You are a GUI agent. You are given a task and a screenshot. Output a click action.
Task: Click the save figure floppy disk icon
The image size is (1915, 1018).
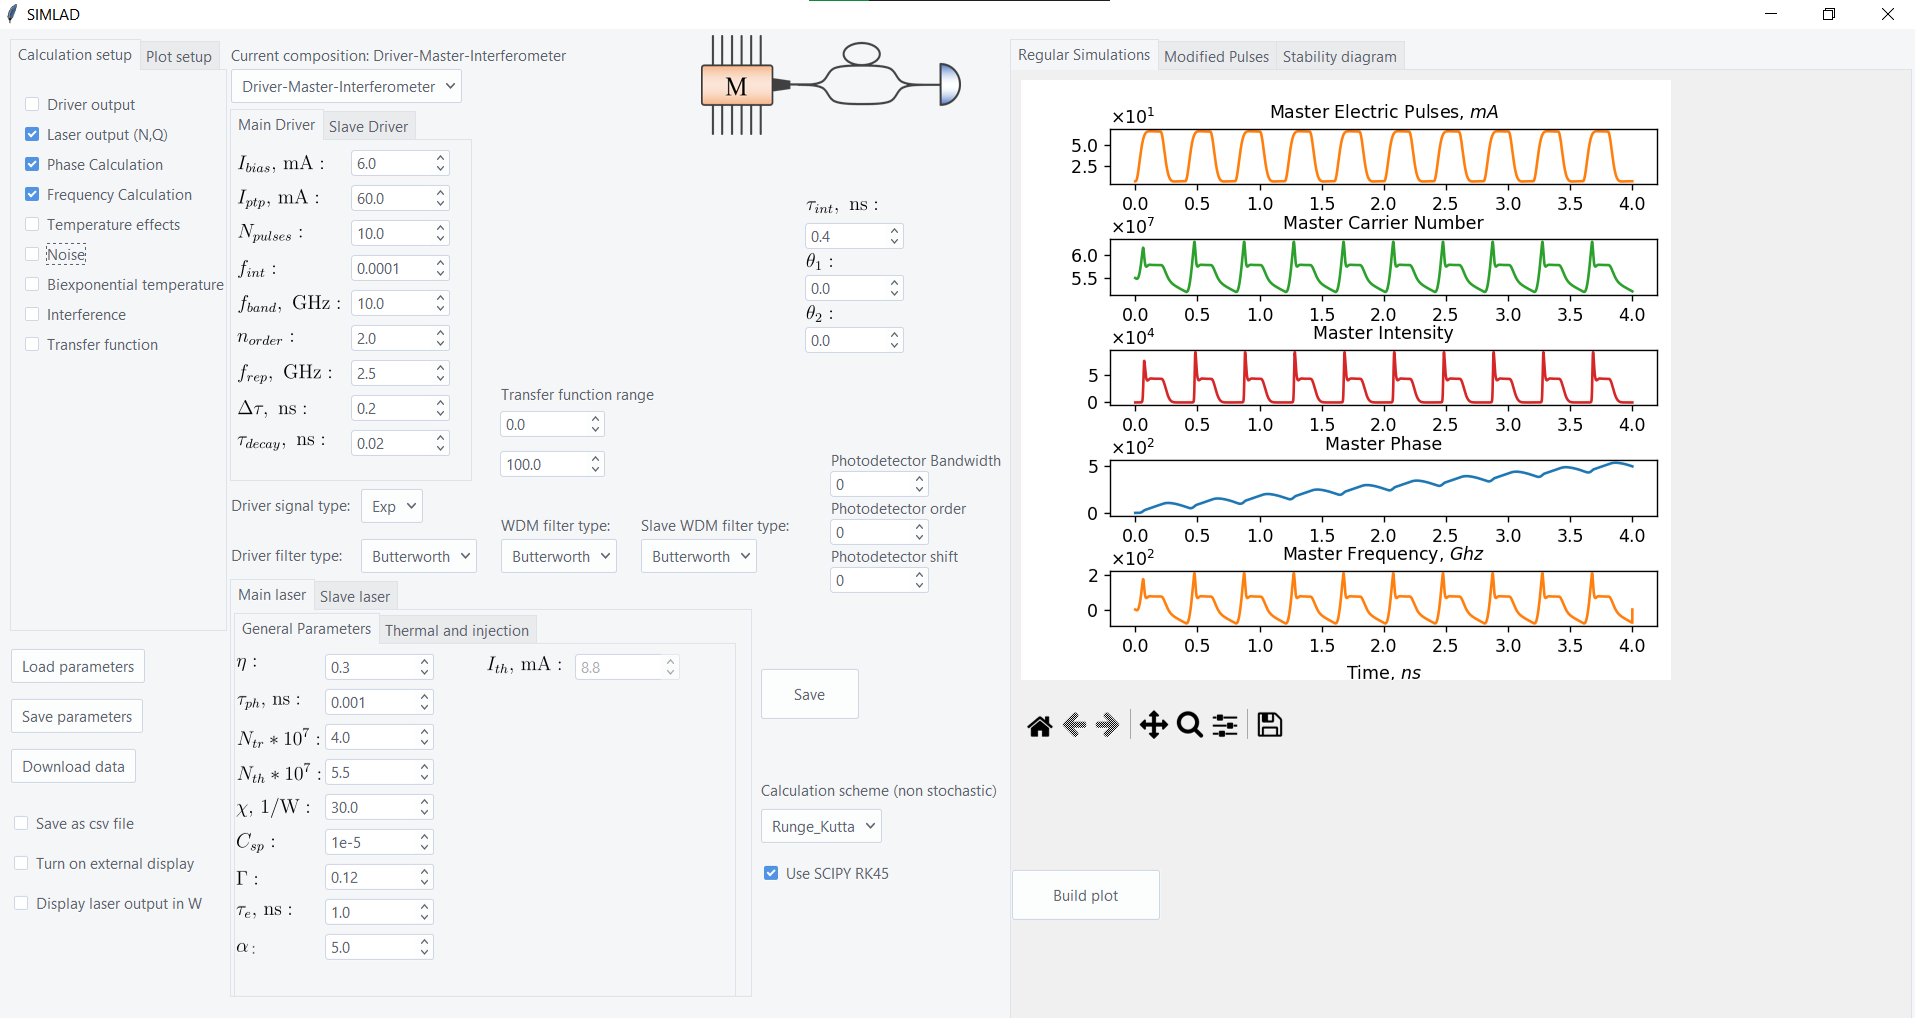[x=1270, y=725]
